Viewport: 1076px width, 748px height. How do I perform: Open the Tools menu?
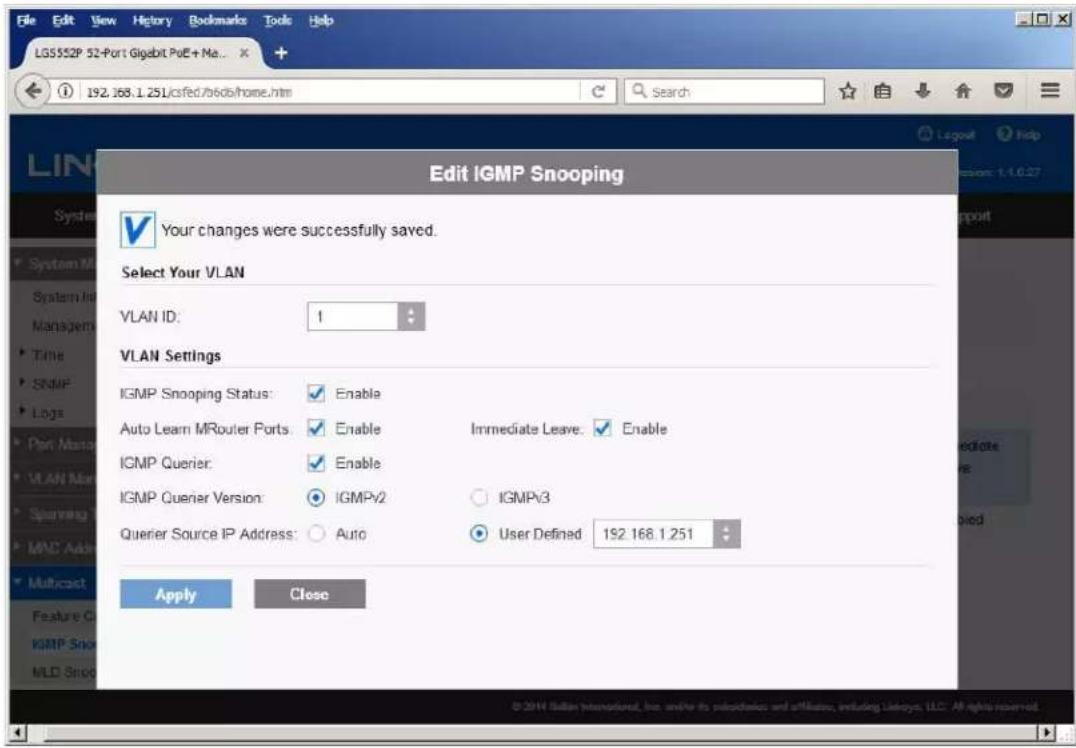point(278,21)
